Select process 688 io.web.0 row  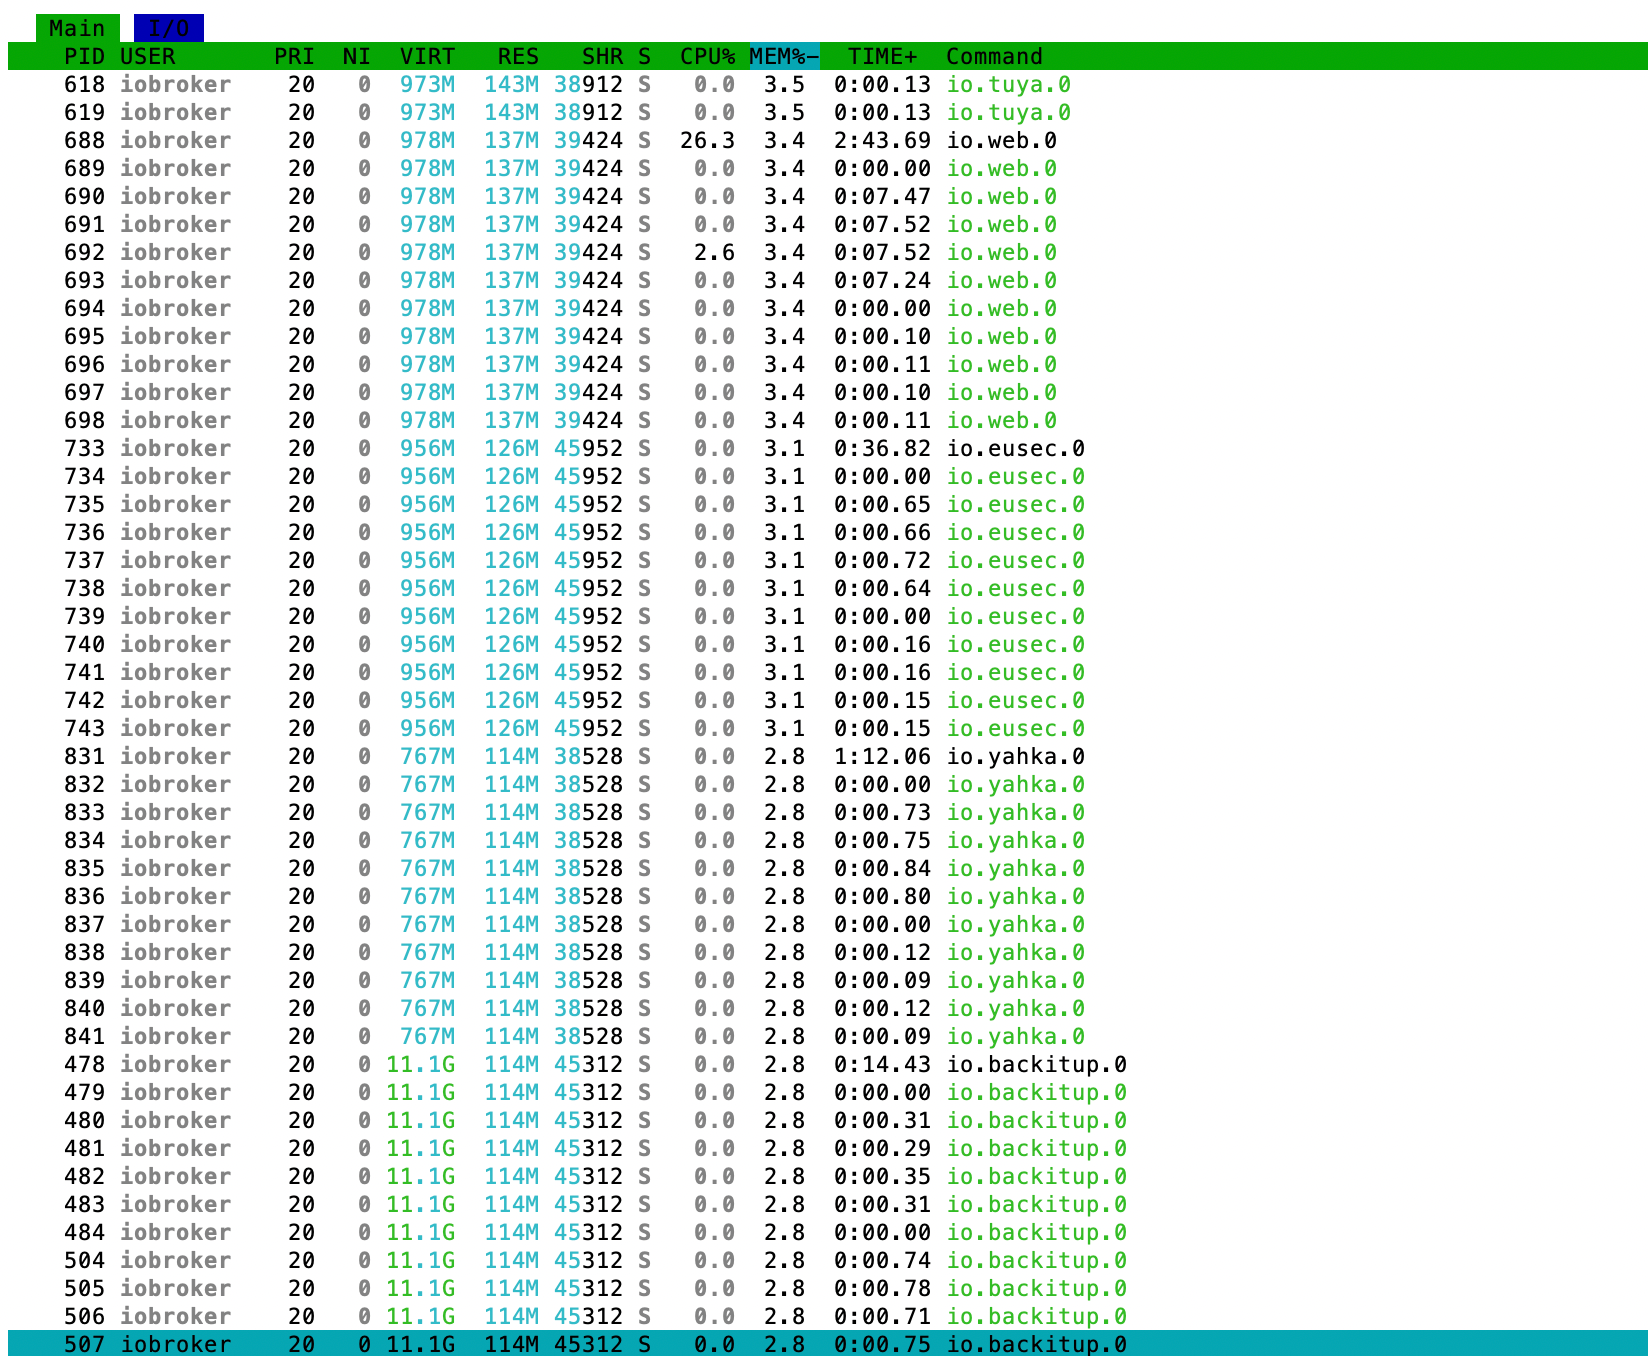(x=828, y=140)
